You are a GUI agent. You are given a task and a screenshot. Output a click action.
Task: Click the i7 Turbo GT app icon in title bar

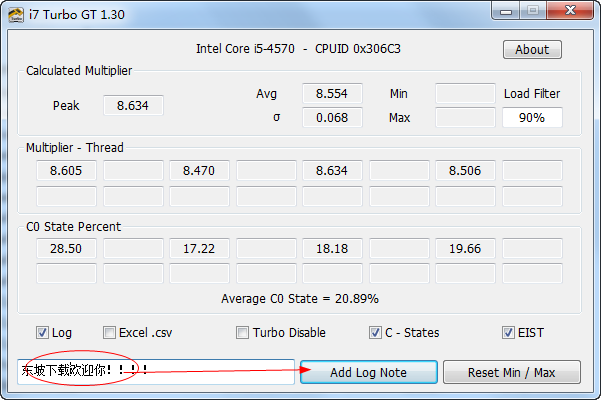(16, 15)
